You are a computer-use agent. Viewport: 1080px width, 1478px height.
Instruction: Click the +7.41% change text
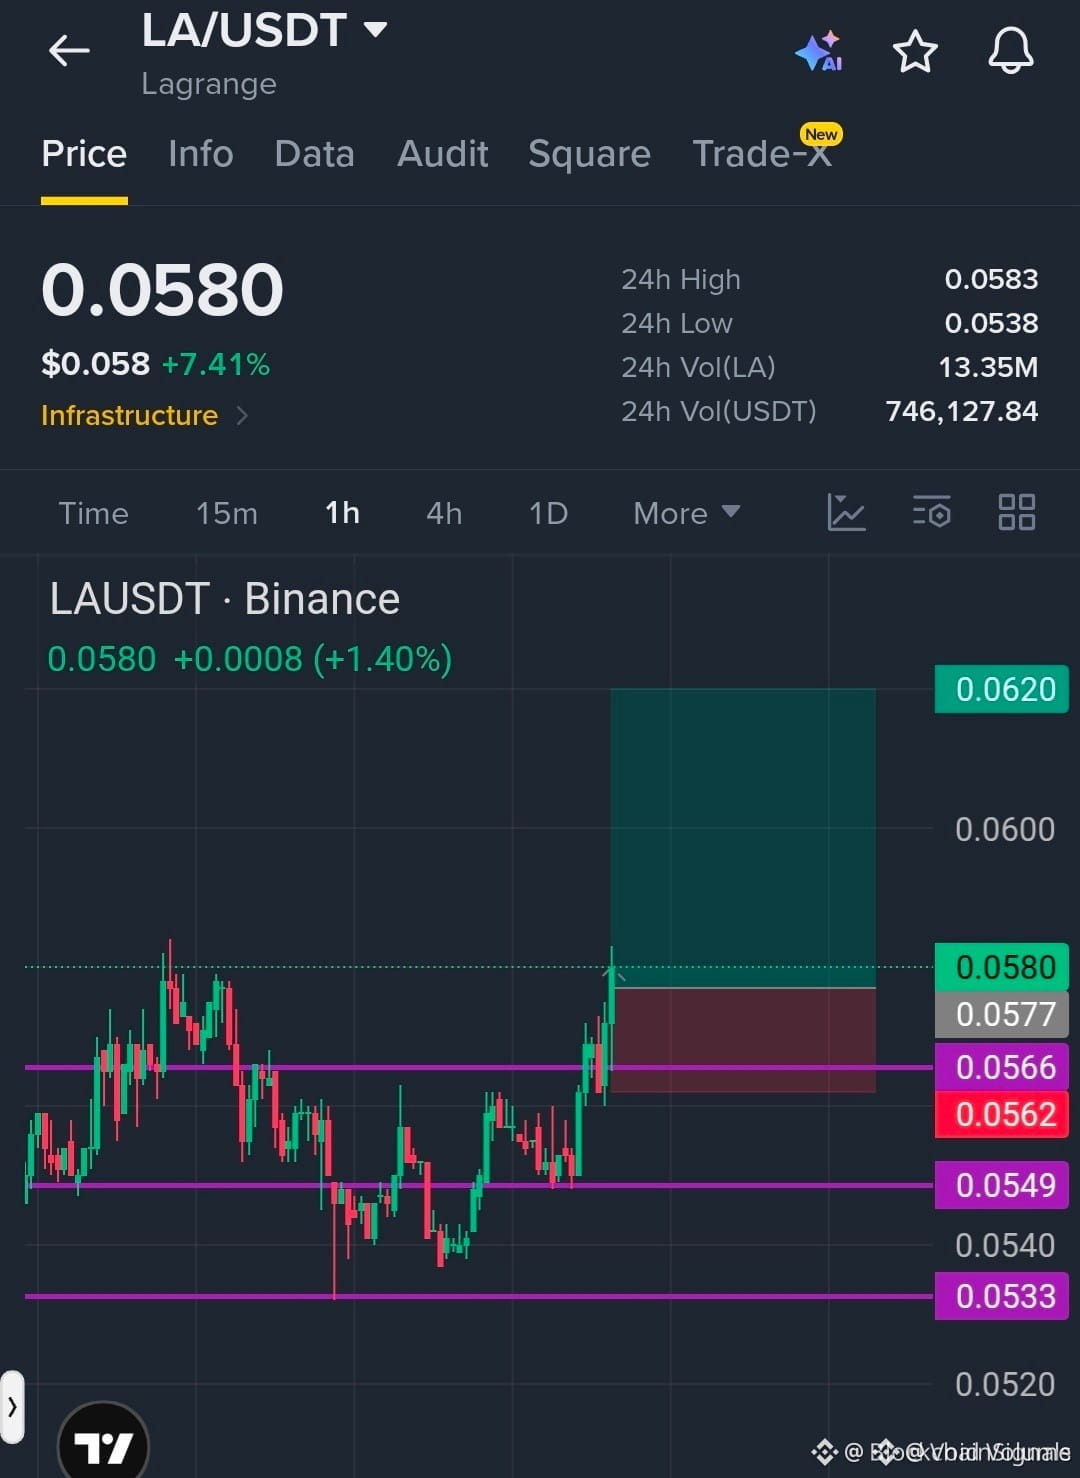[x=216, y=364]
